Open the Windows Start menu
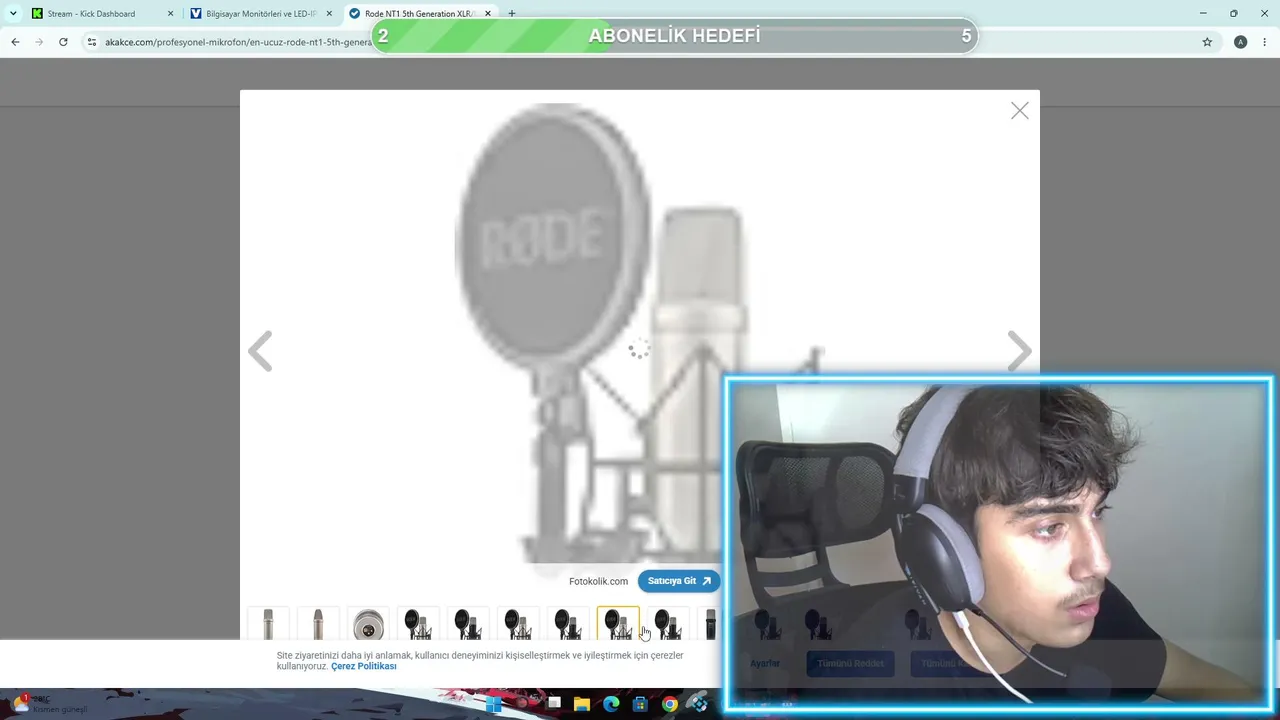Viewport: 1280px width, 720px height. 494,704
